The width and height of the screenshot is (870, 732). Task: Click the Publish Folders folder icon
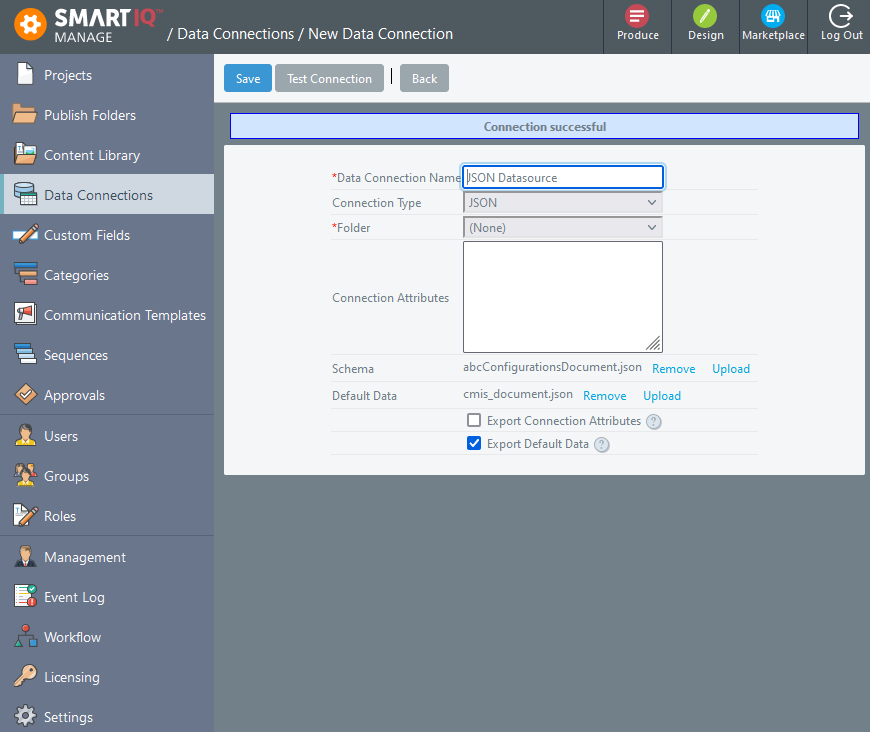[x=25, y=114]
